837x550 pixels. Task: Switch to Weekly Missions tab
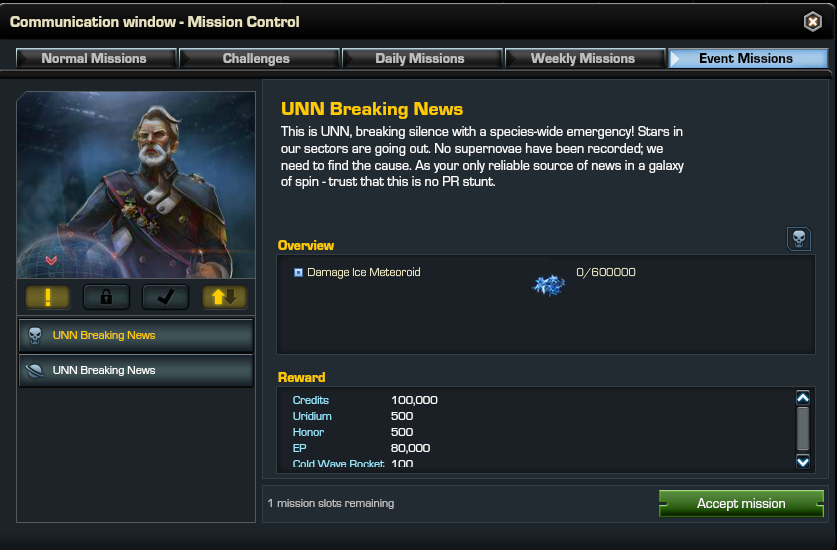585,58
